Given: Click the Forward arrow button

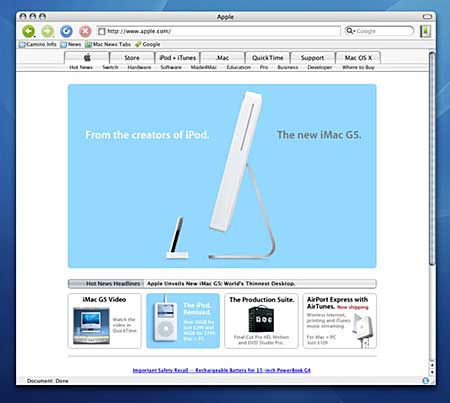Looking at the screenshot, I should point(47,31).
